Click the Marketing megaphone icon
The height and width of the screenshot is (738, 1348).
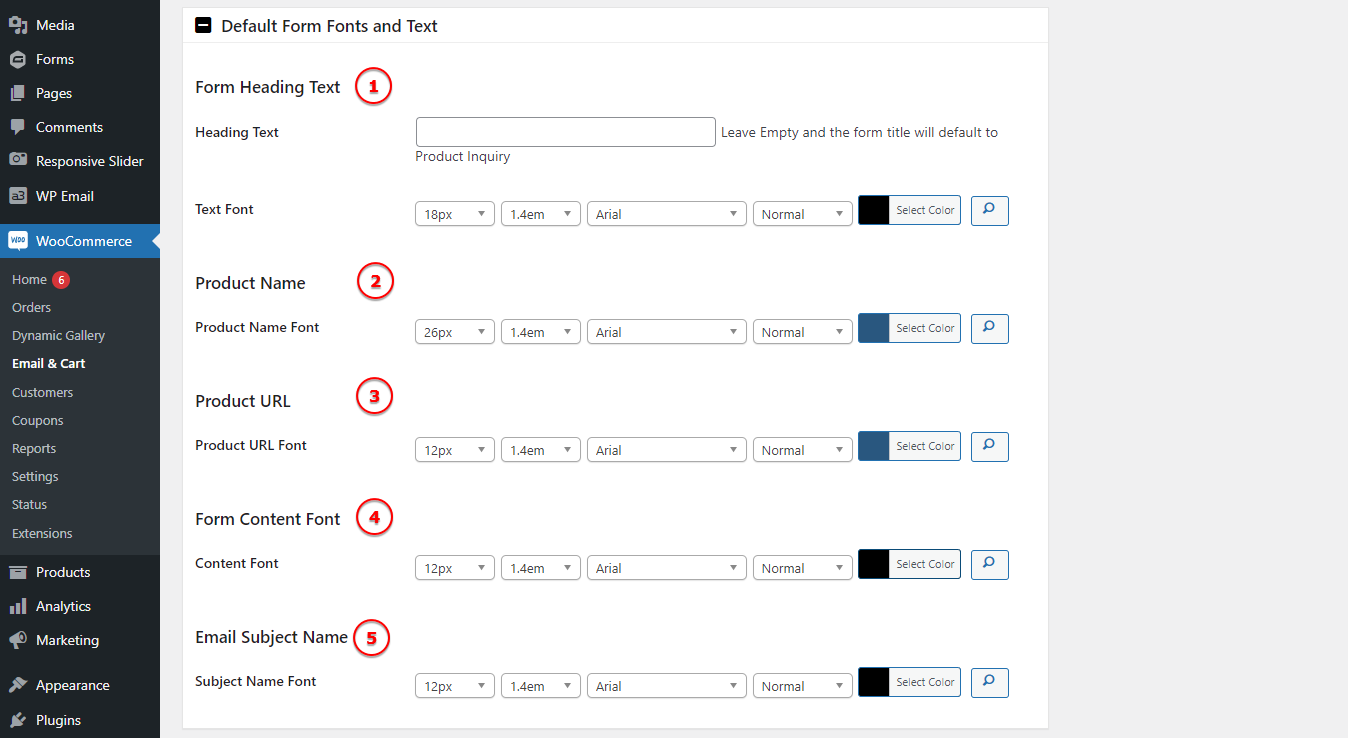(x=17, y=640)
